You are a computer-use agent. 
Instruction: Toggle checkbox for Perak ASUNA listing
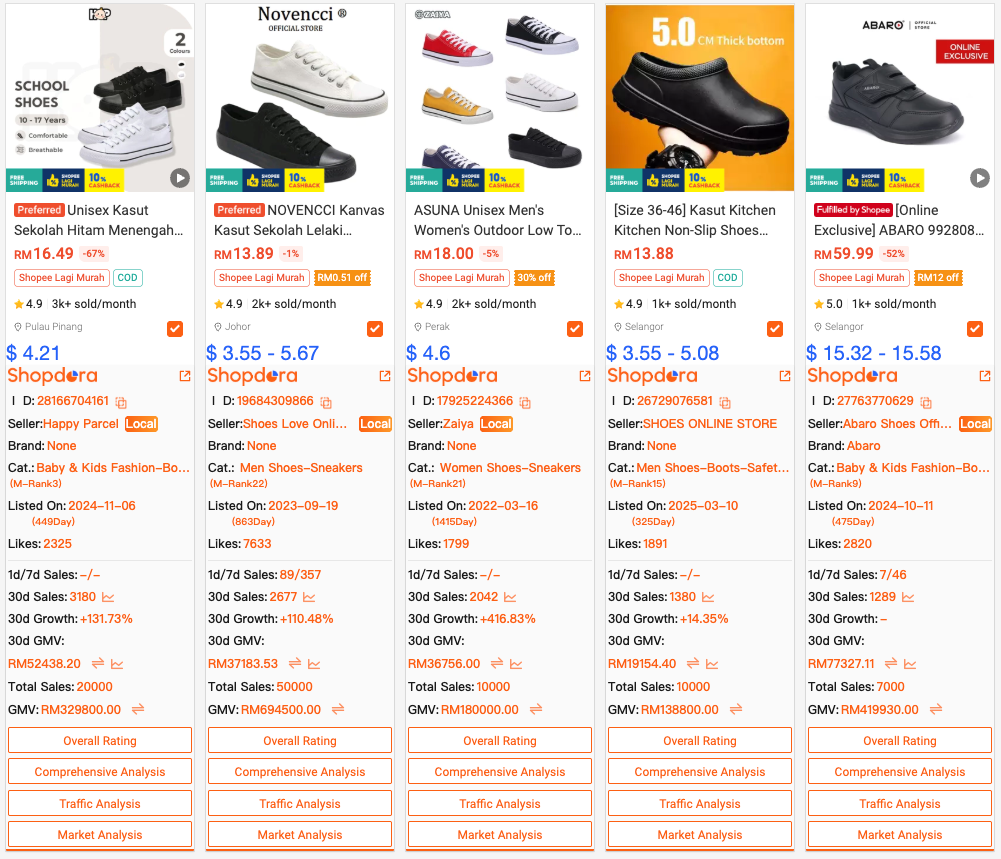click(575, 329)
